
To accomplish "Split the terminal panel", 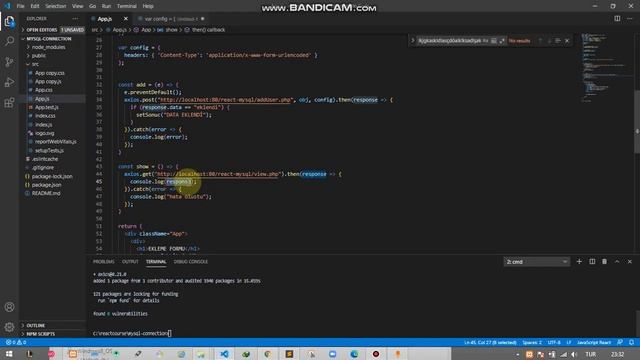I will tap(592, 262).
